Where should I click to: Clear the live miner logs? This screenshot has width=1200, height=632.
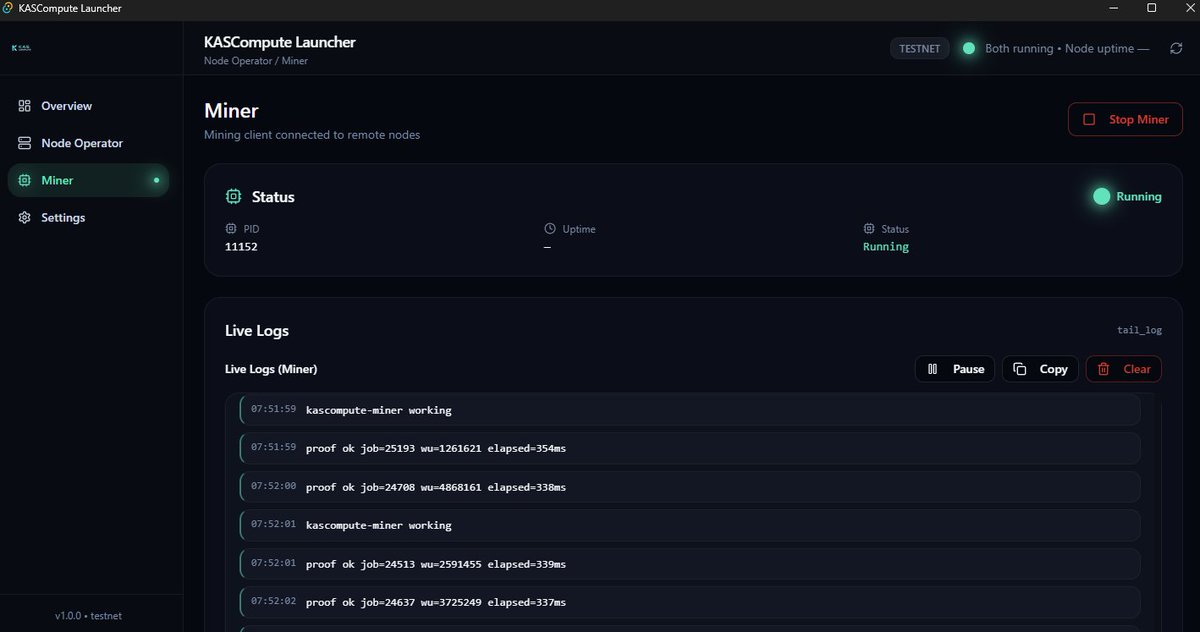(x=1124, y=369)
